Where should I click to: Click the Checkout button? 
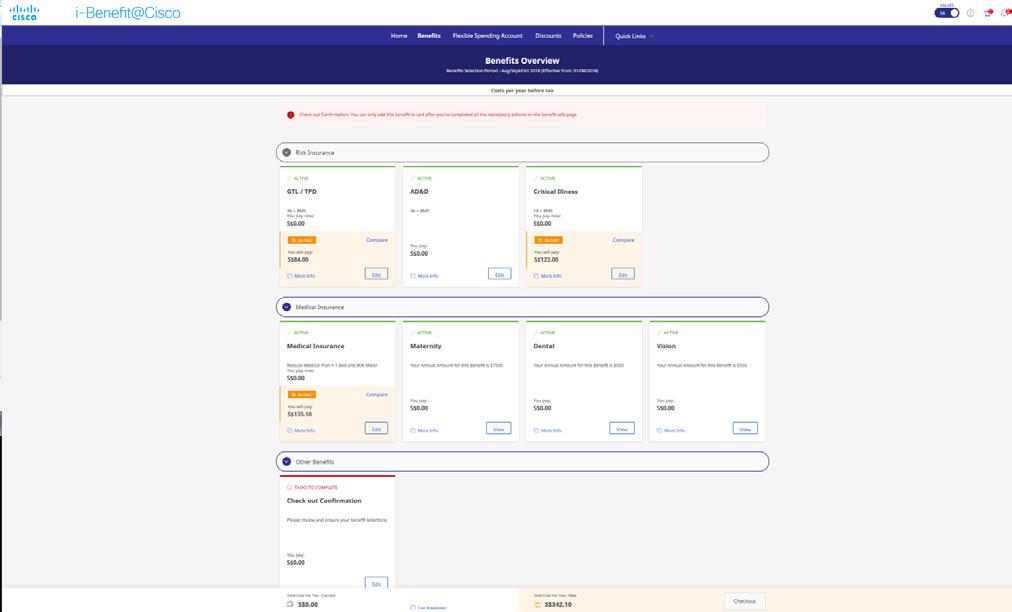tap(744, 601)
